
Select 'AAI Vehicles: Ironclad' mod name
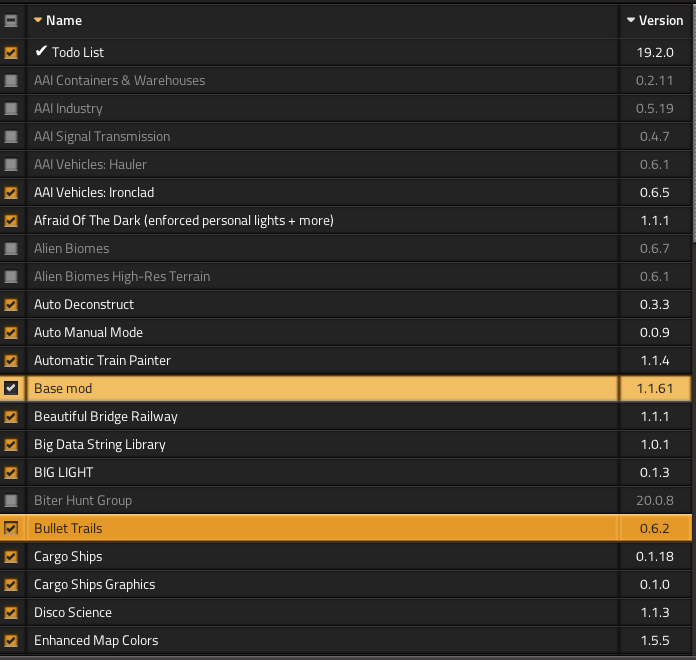coord(94,192)
